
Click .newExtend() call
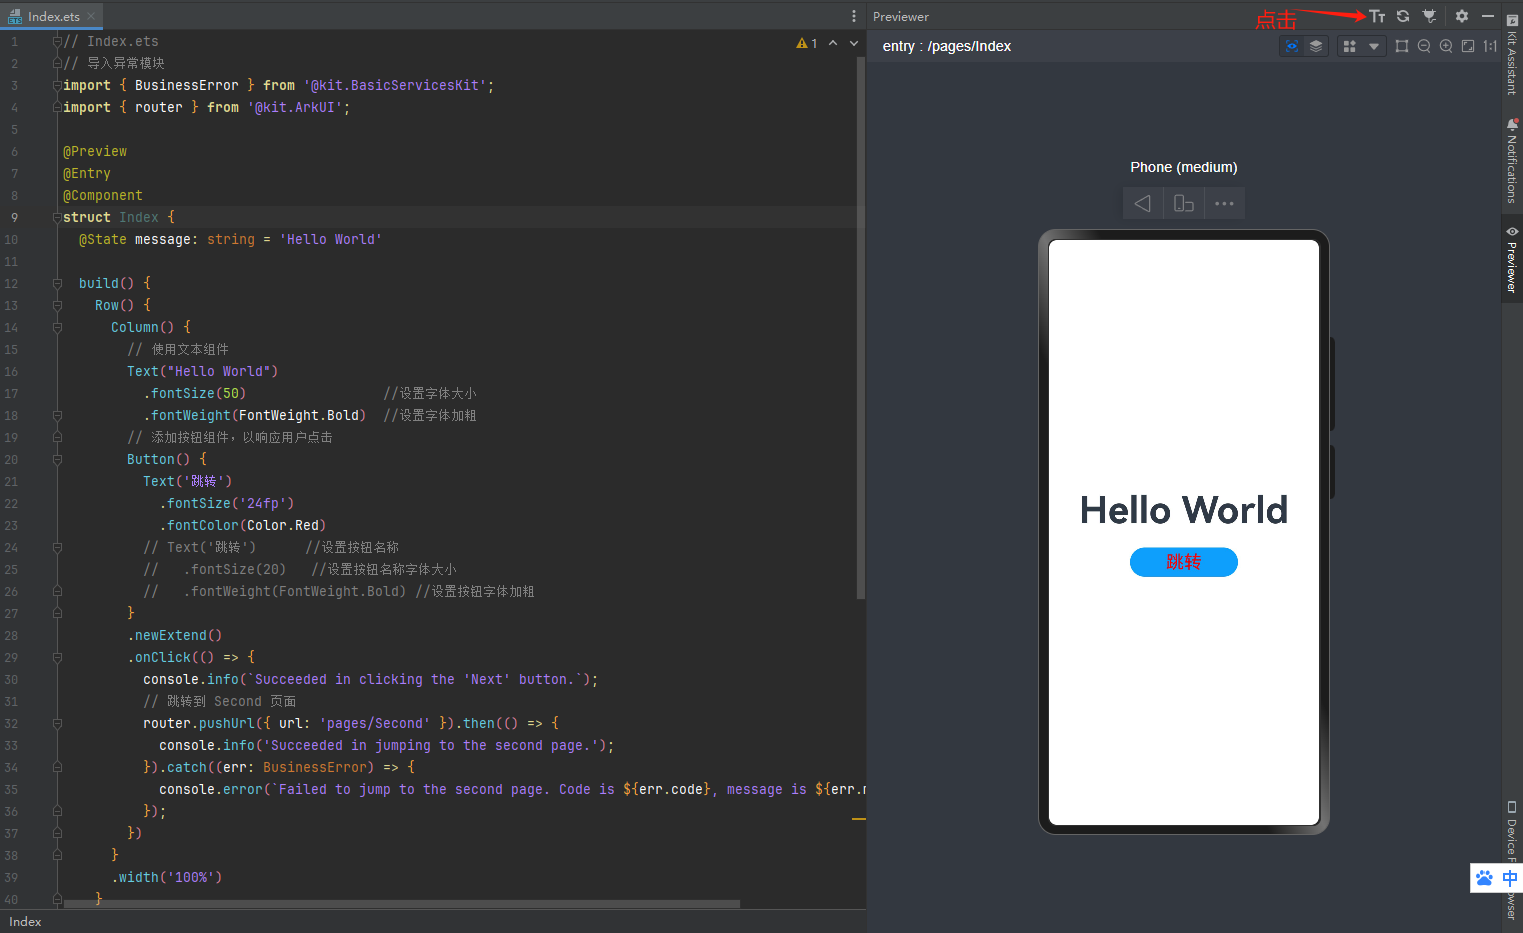click(175, 635)
